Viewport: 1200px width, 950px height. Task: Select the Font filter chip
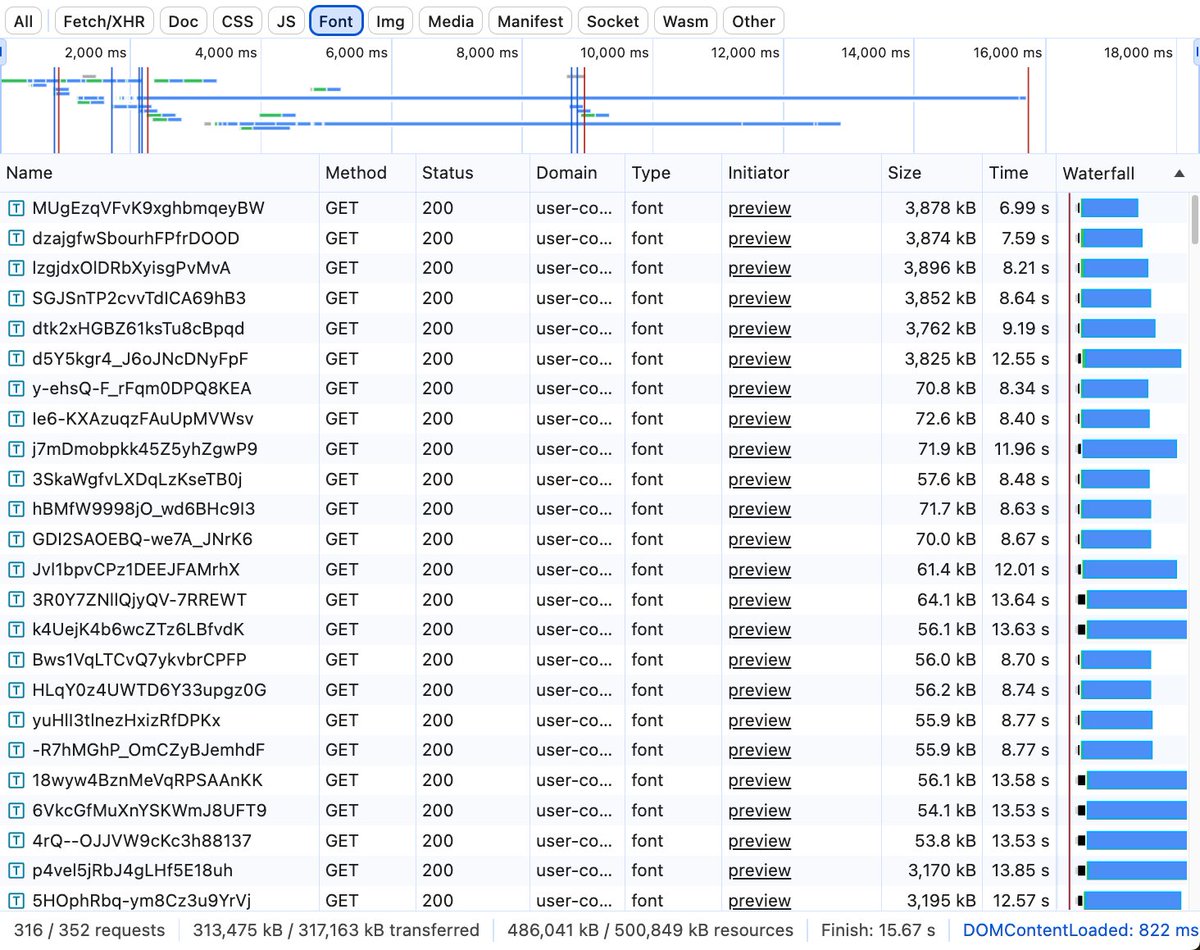(336, 21)
